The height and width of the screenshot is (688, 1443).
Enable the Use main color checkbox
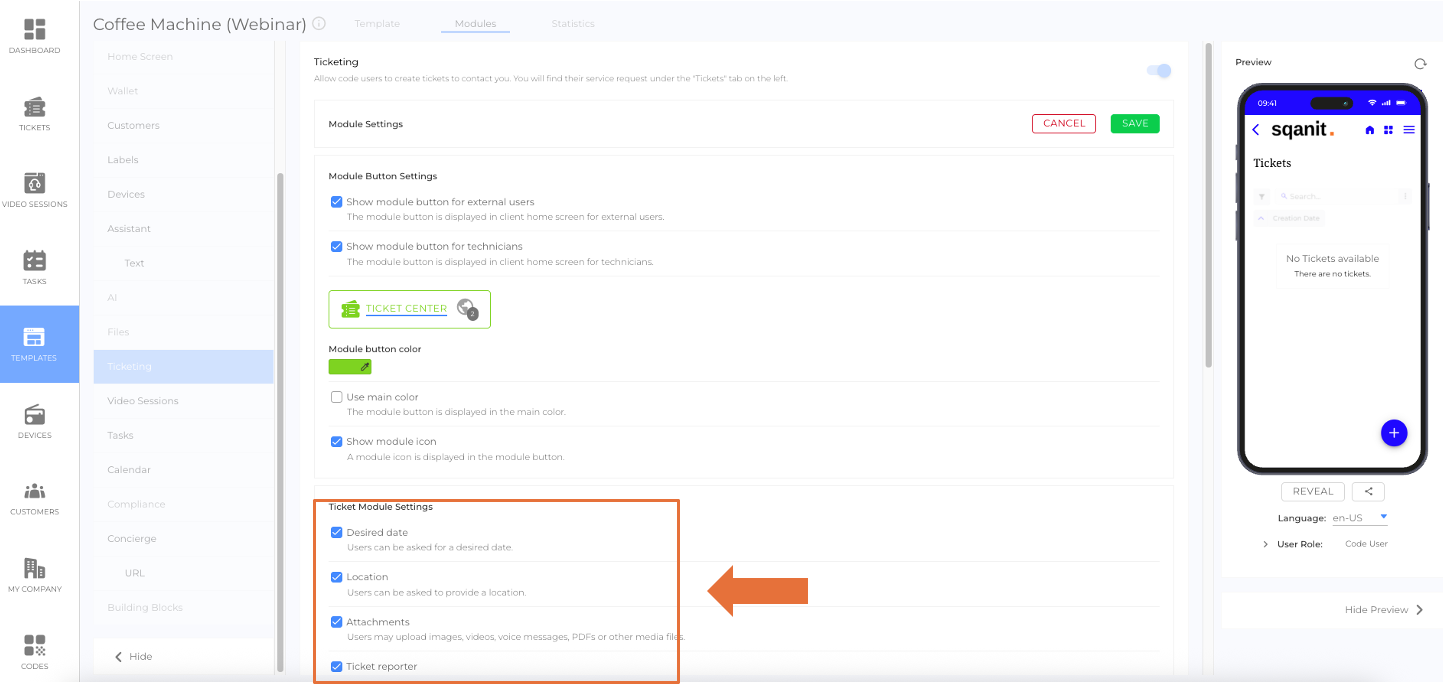point(337,397)
